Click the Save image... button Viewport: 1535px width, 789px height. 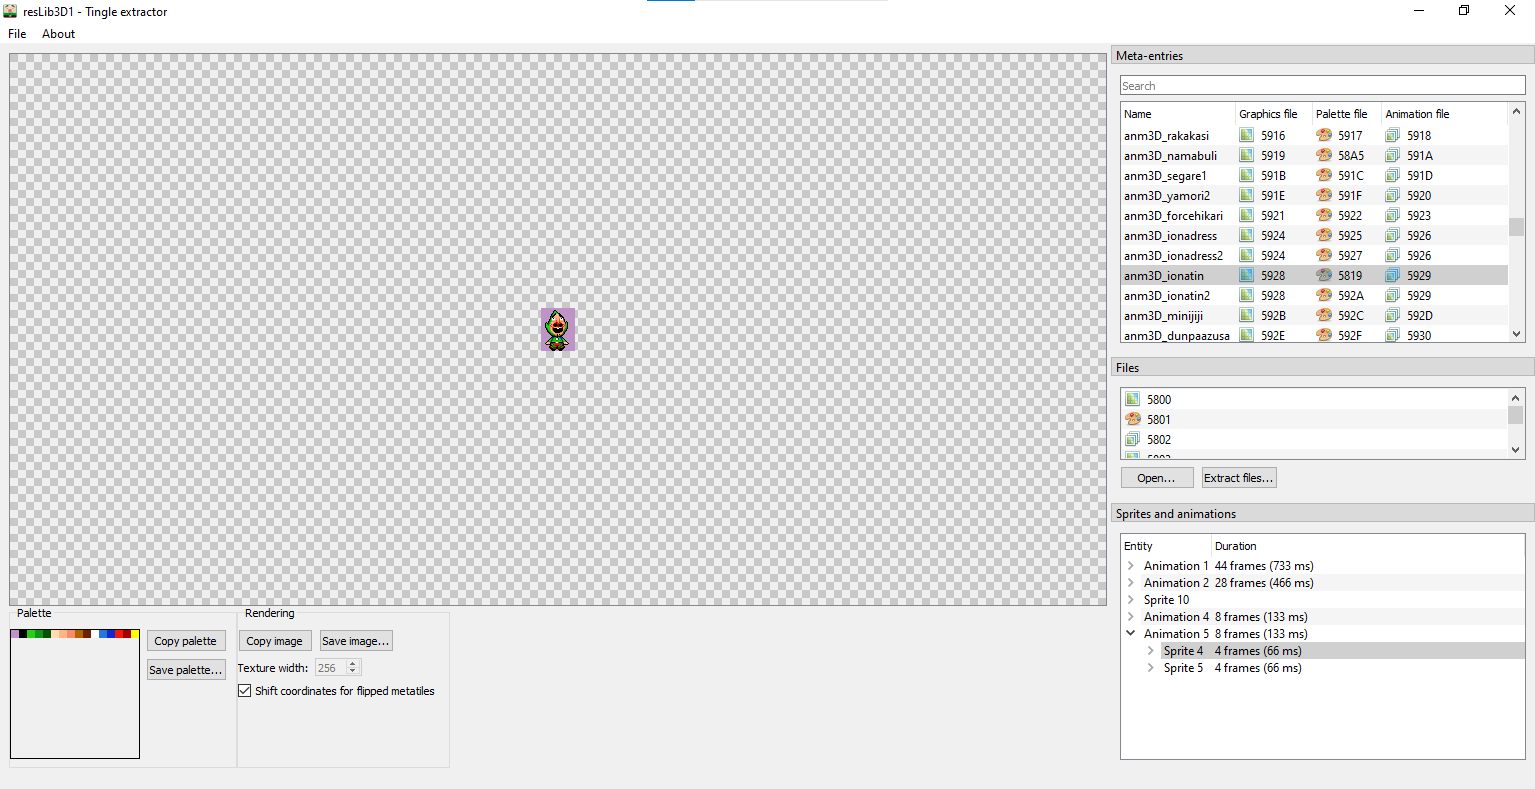[356, 641]
